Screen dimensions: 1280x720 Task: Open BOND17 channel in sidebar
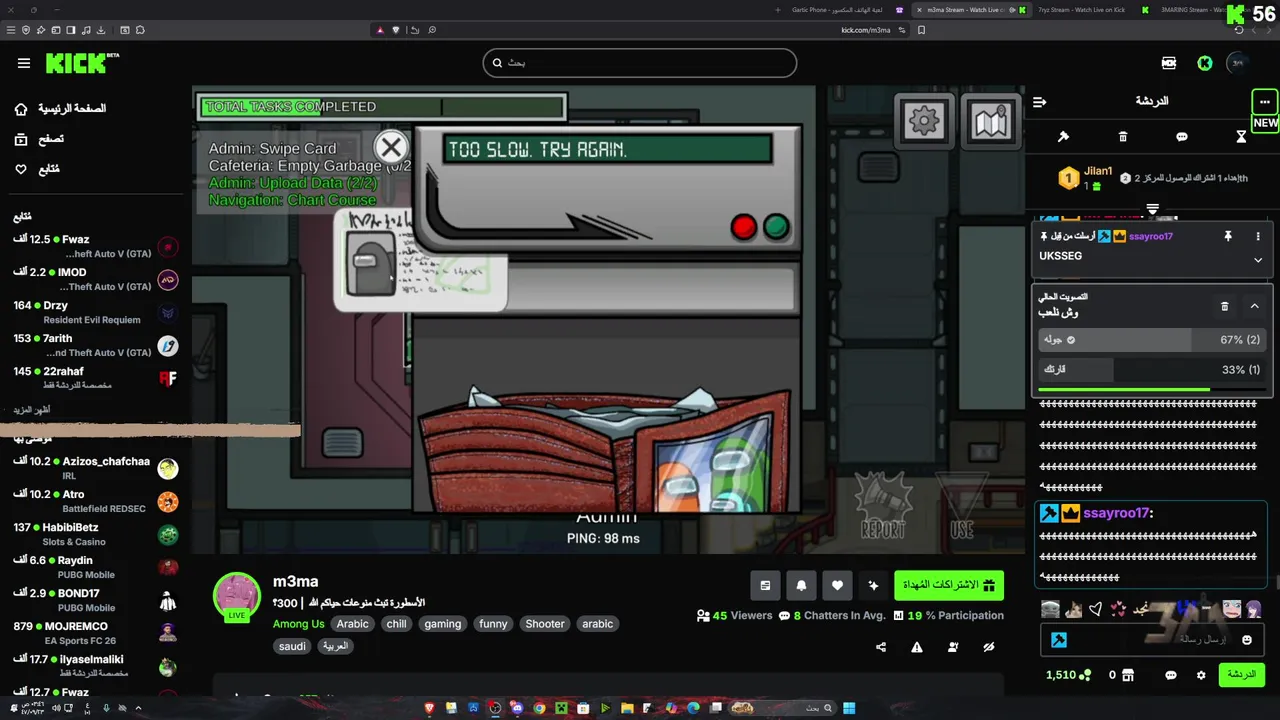click(95, 600)
